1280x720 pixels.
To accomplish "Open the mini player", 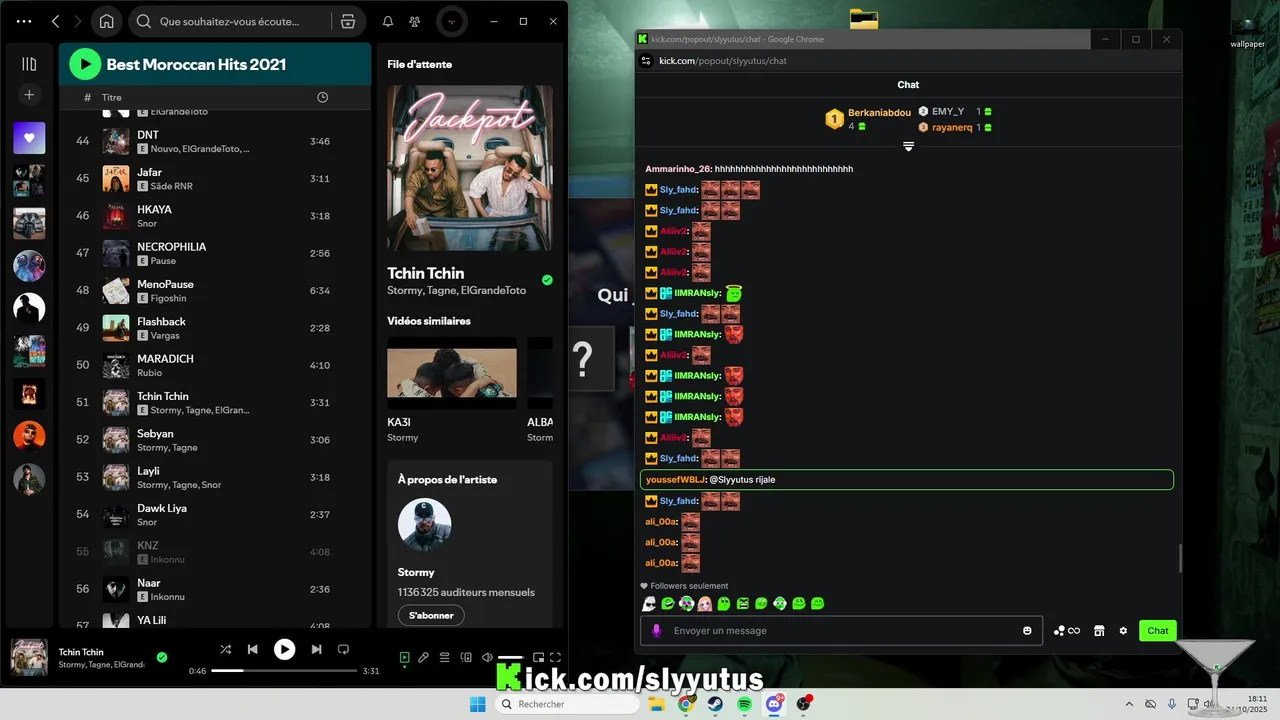I will pyautogui.click(x=538, y=657).
